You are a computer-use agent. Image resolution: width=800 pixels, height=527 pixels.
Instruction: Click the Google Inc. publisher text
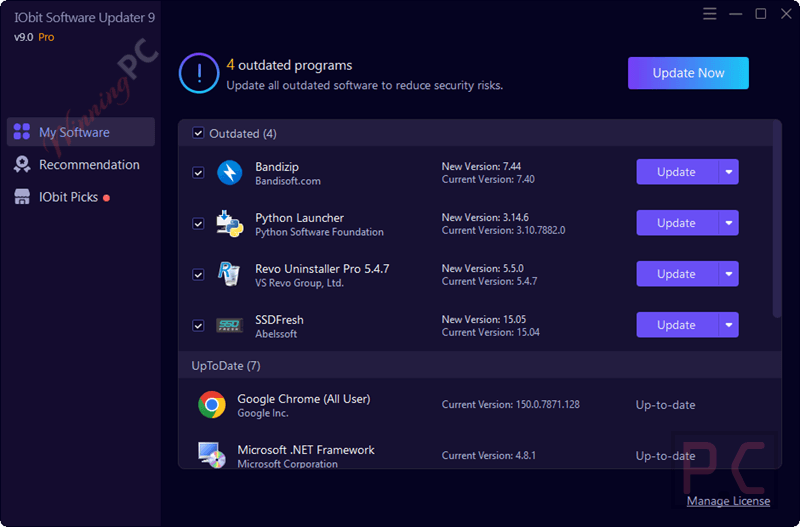(263, 413)
